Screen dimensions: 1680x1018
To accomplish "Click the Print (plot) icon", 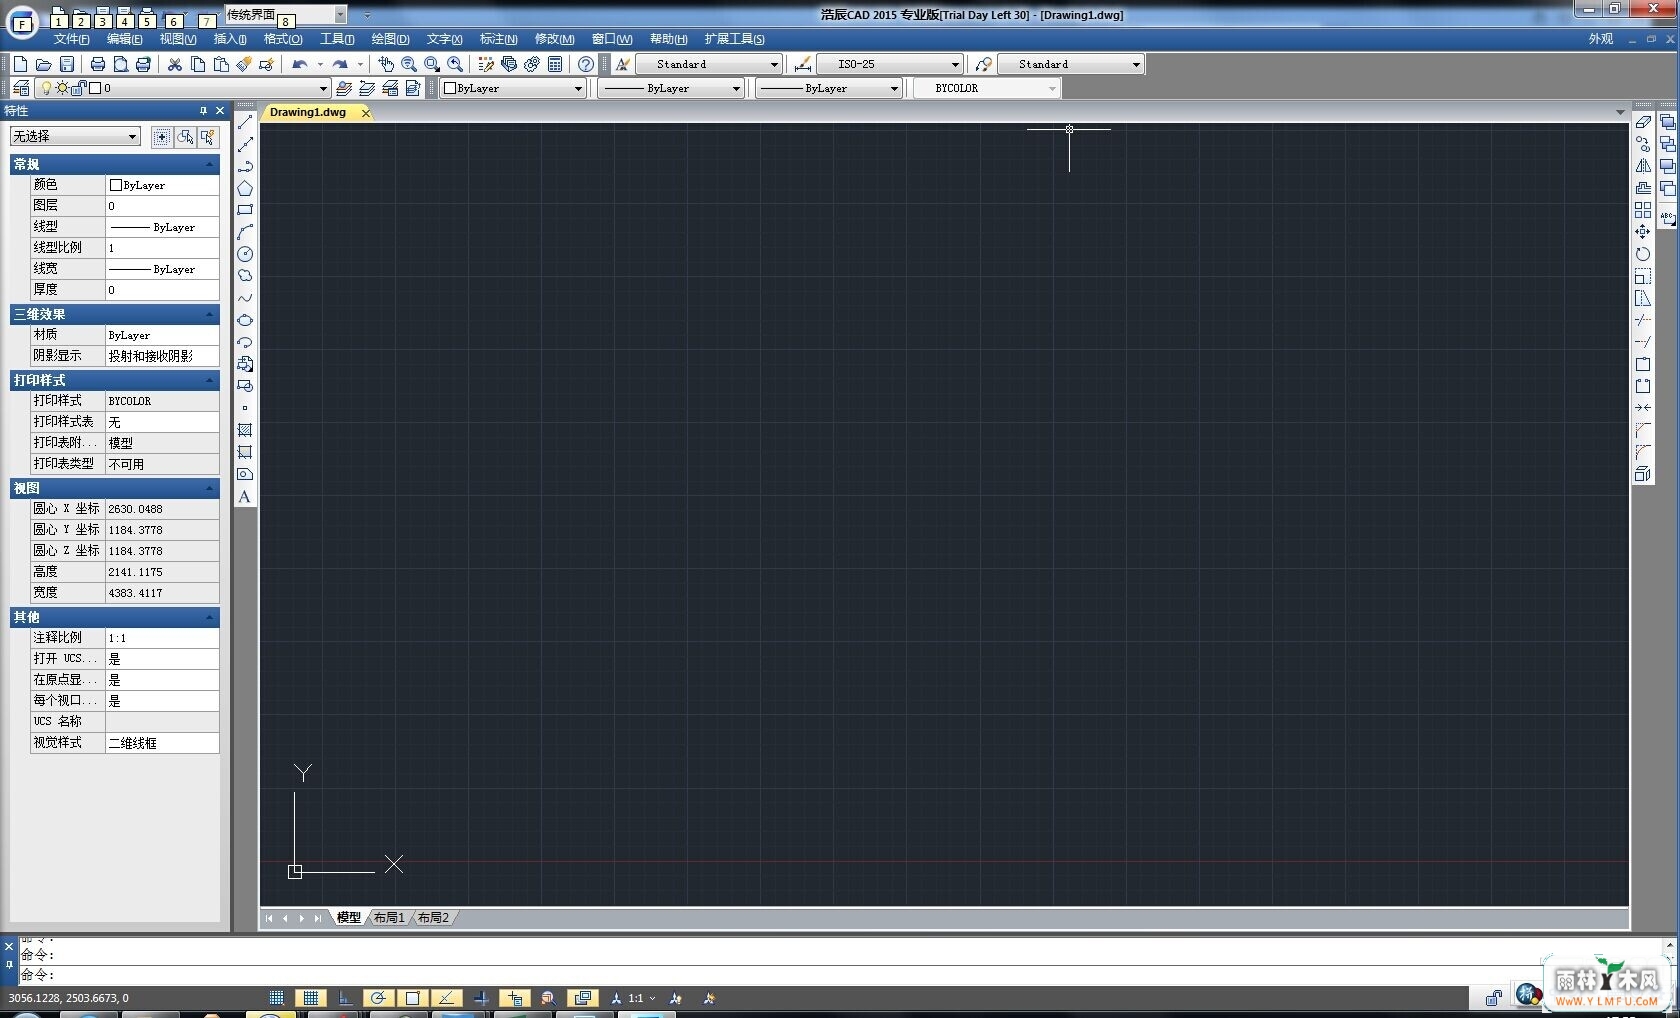I will pyautogui.click(x=97, y=64).
